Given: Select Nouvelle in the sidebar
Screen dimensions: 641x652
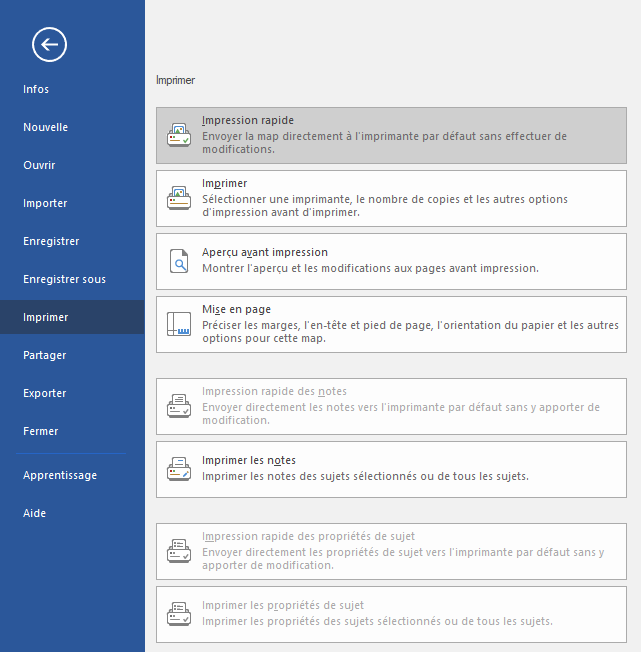Looking at the screenshot, I should (46, 127).
